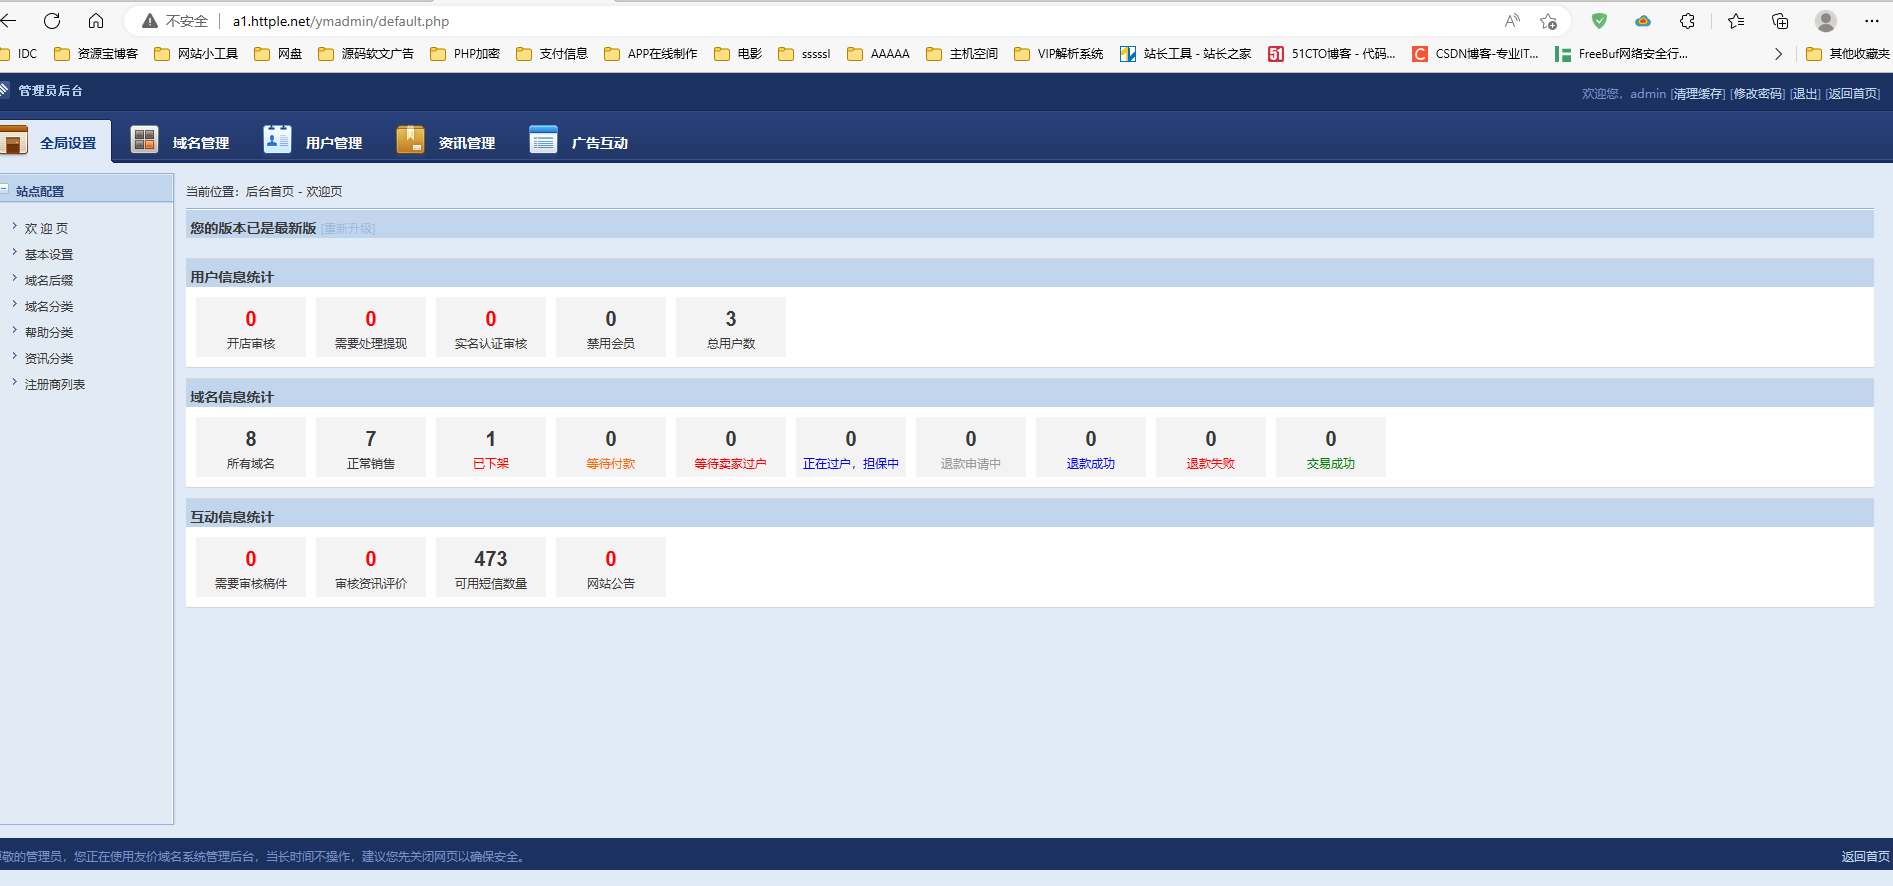1893x886 pixels.
Task: Show more bookmarks chevron
Action: coord(1778,54)
